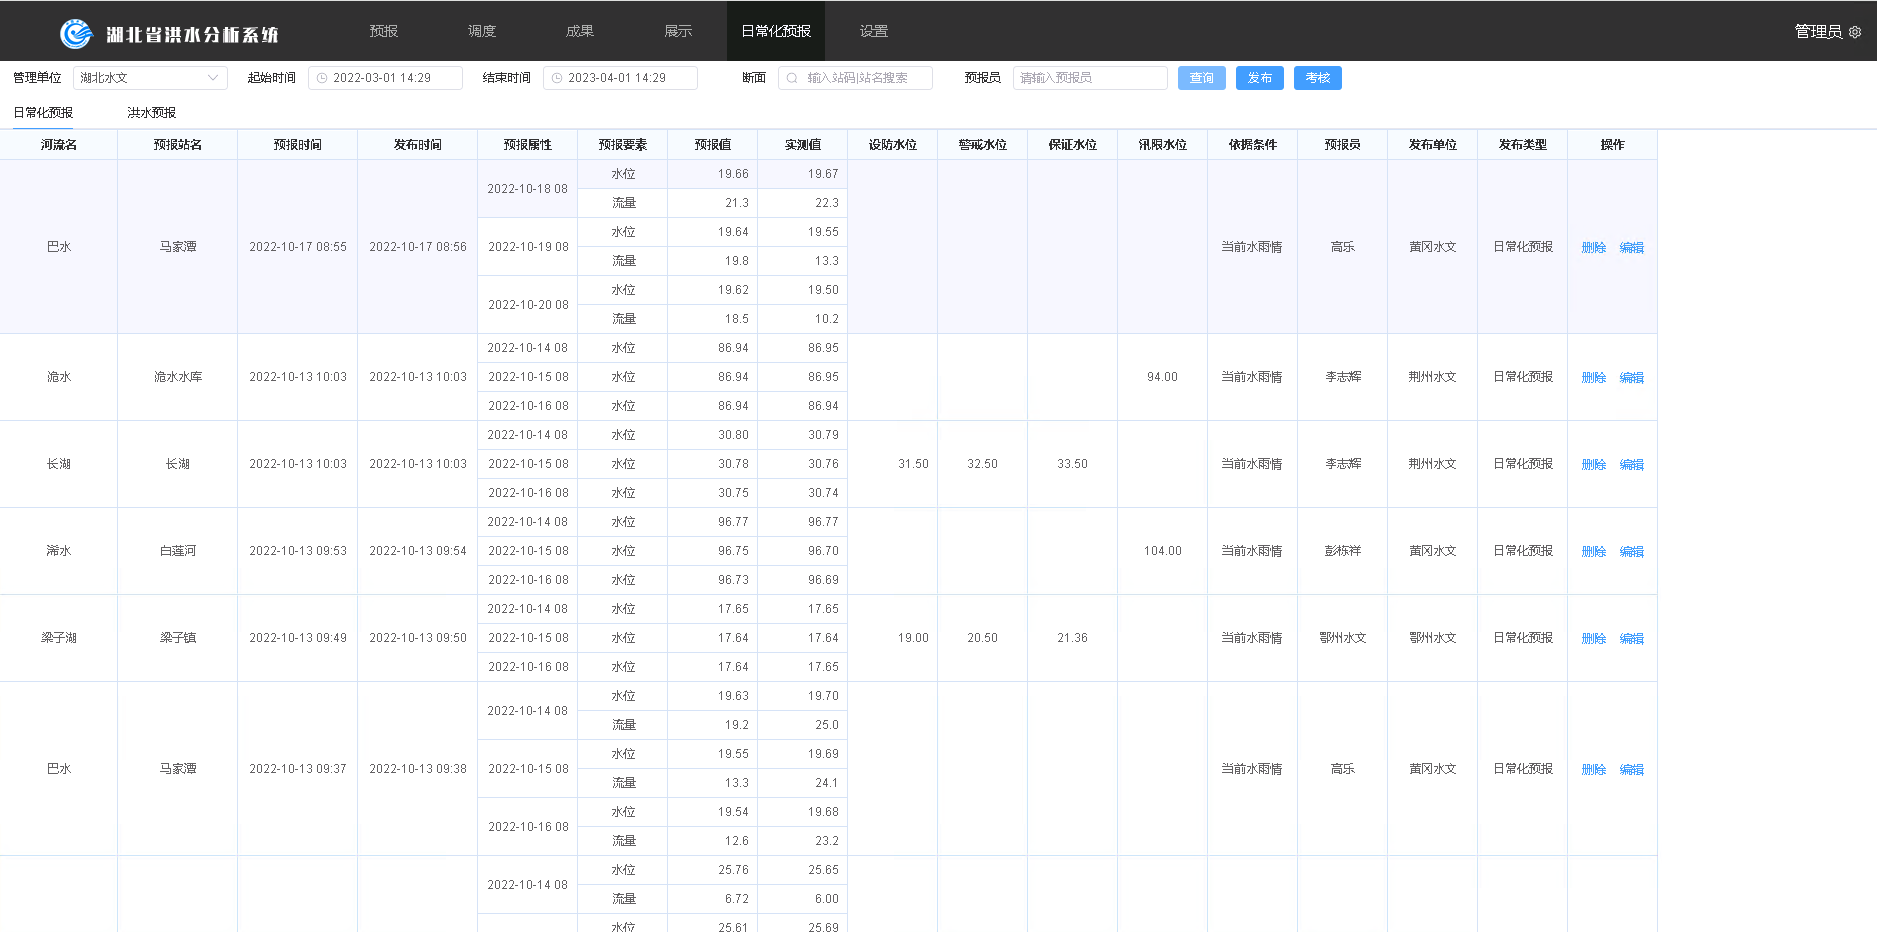Viewport: 1877px width, 932px height.
Task: Click the clock icon in 起始时间 field
Action: (322, 78)
